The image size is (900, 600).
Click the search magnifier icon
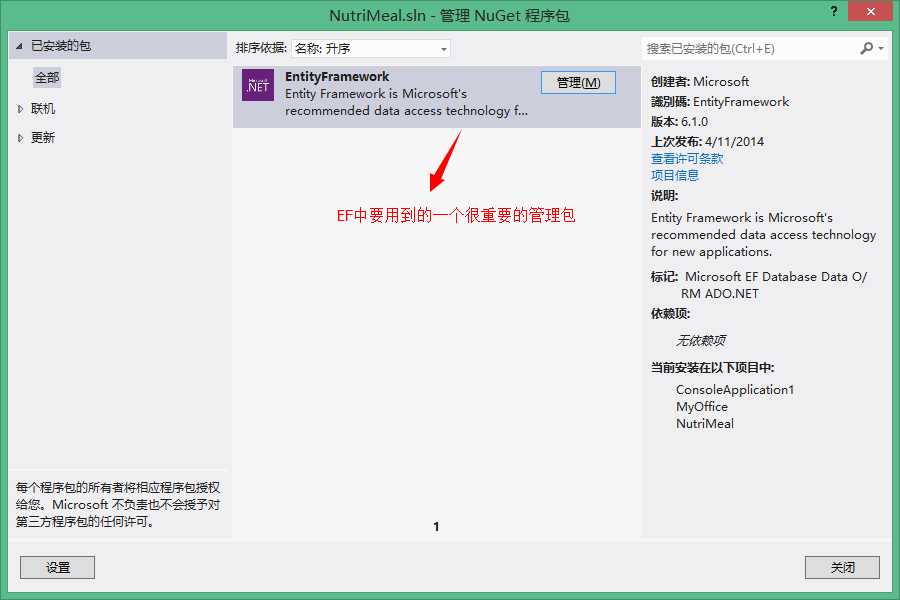[866, 48]
